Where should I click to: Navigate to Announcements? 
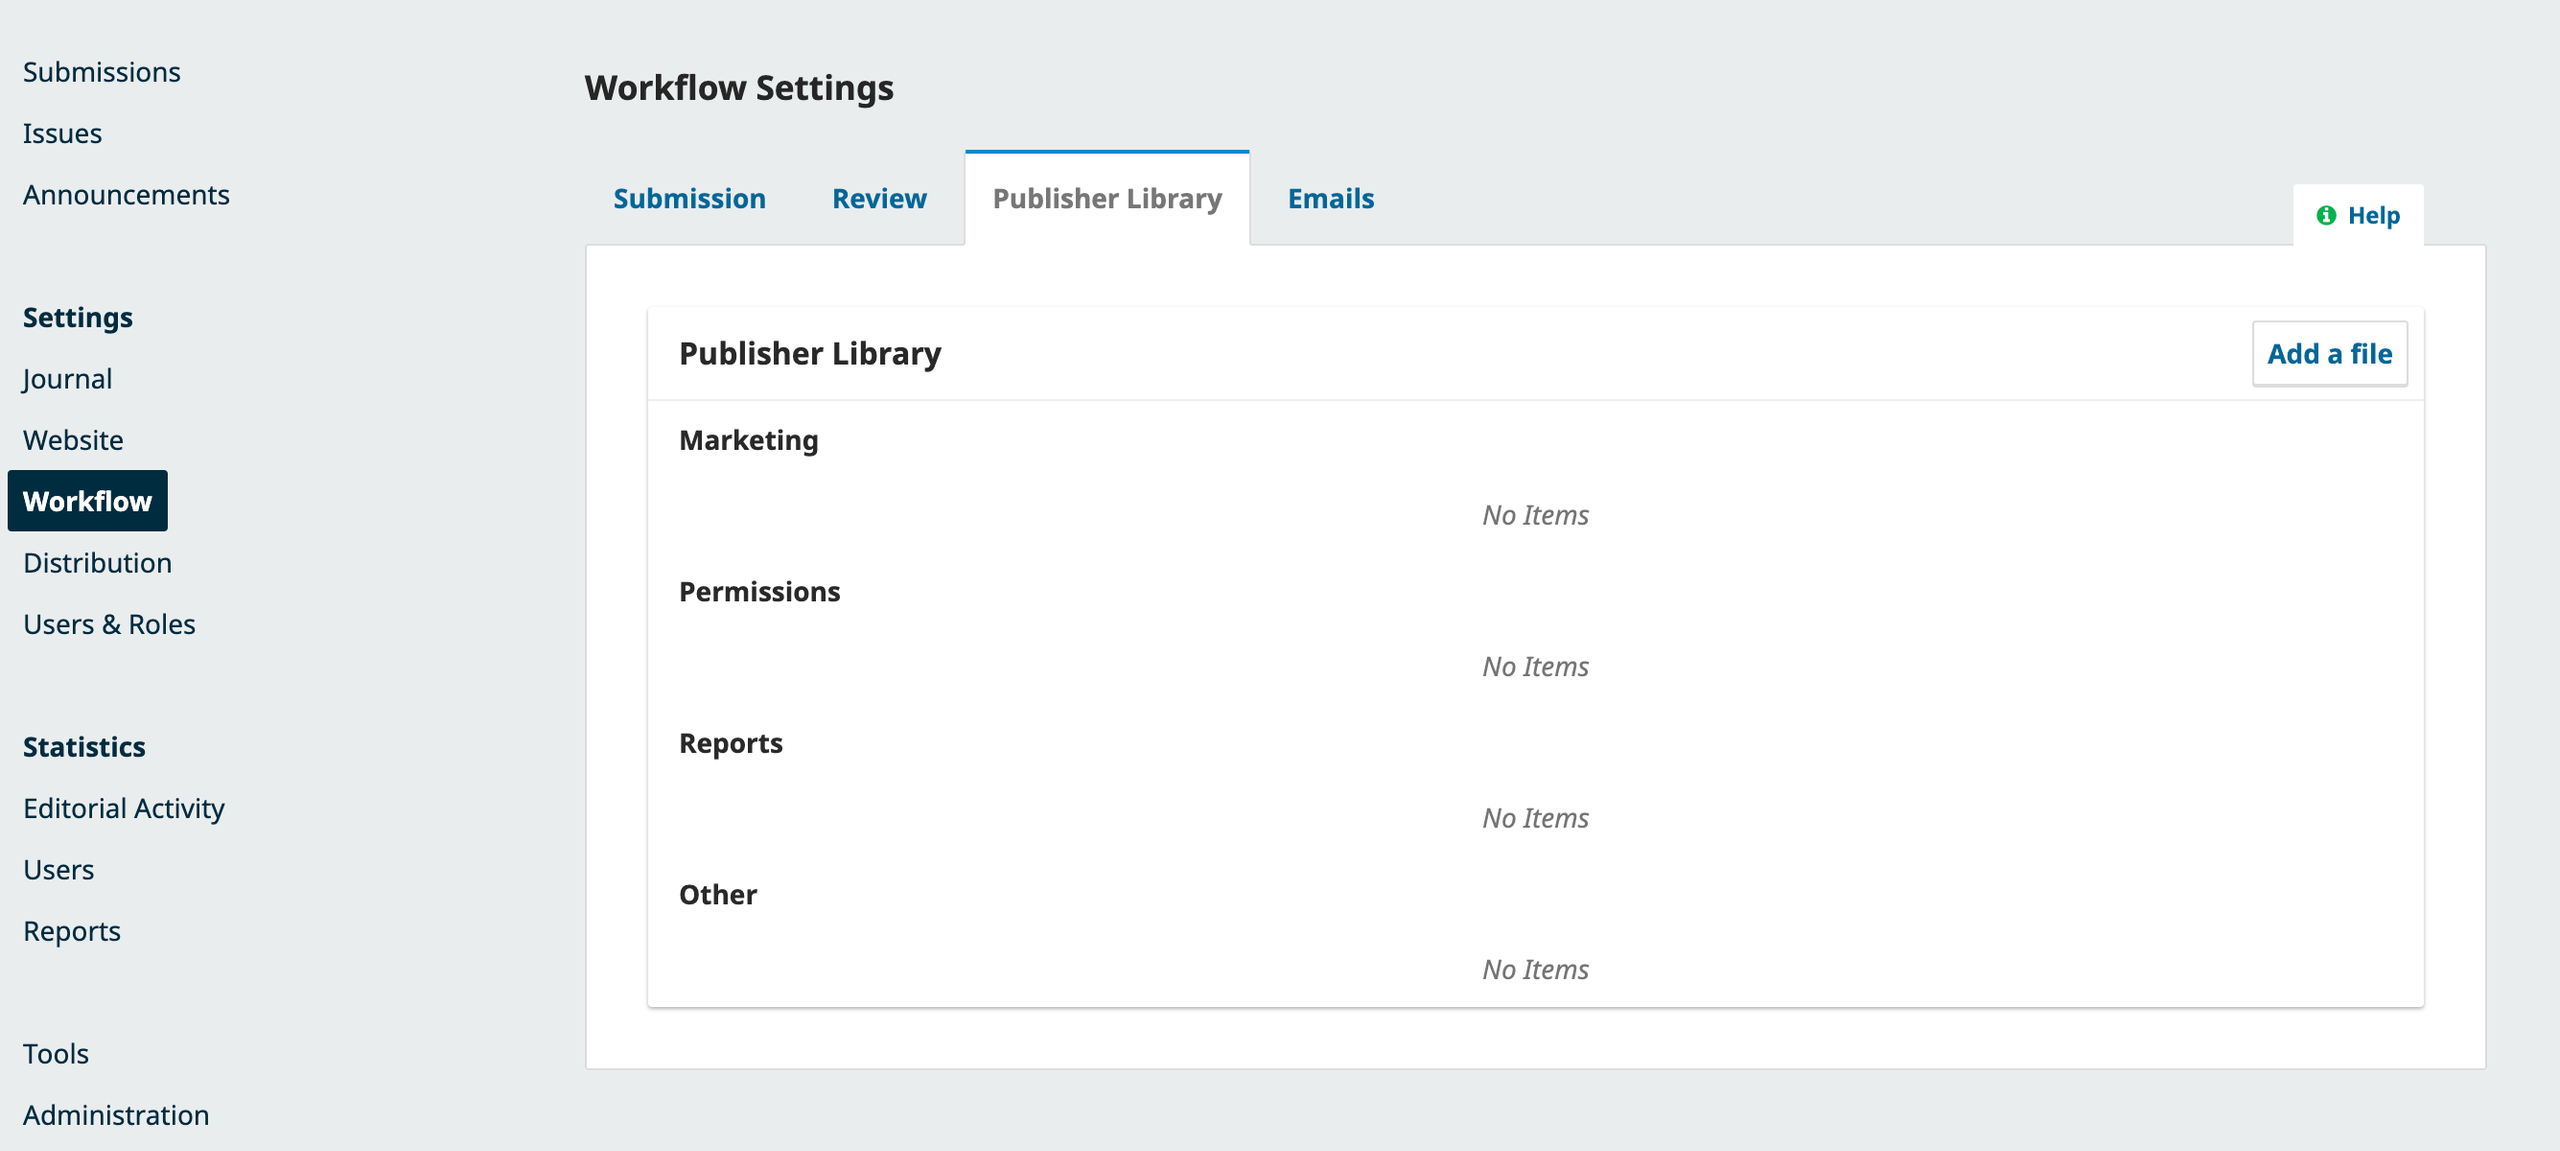(126, 194)
